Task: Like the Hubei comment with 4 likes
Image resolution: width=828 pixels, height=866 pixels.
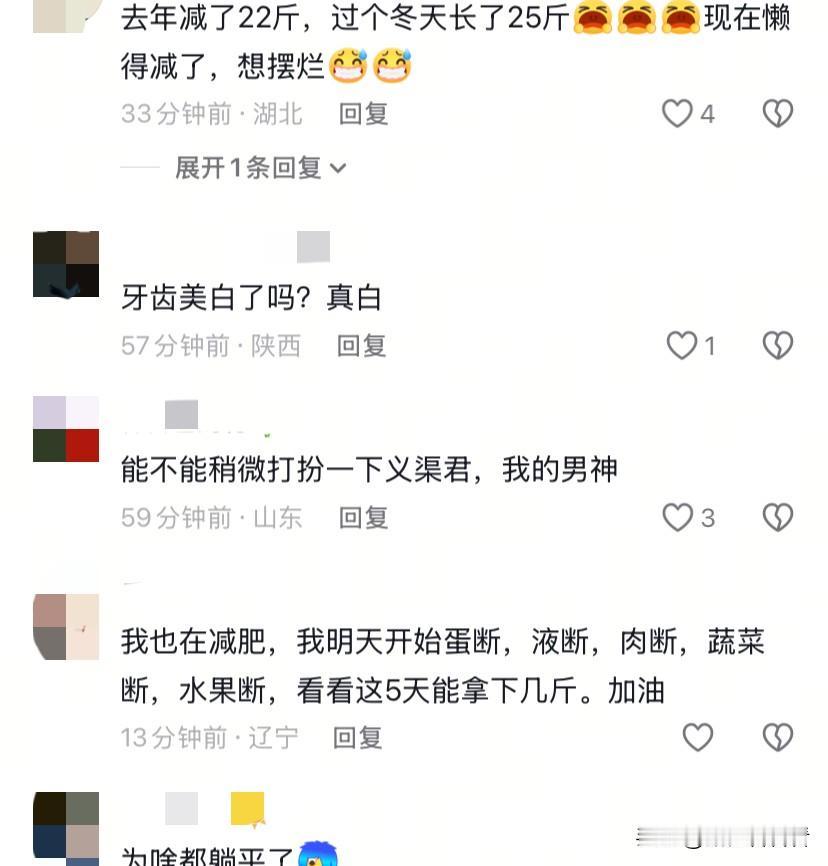Action: 677,114
